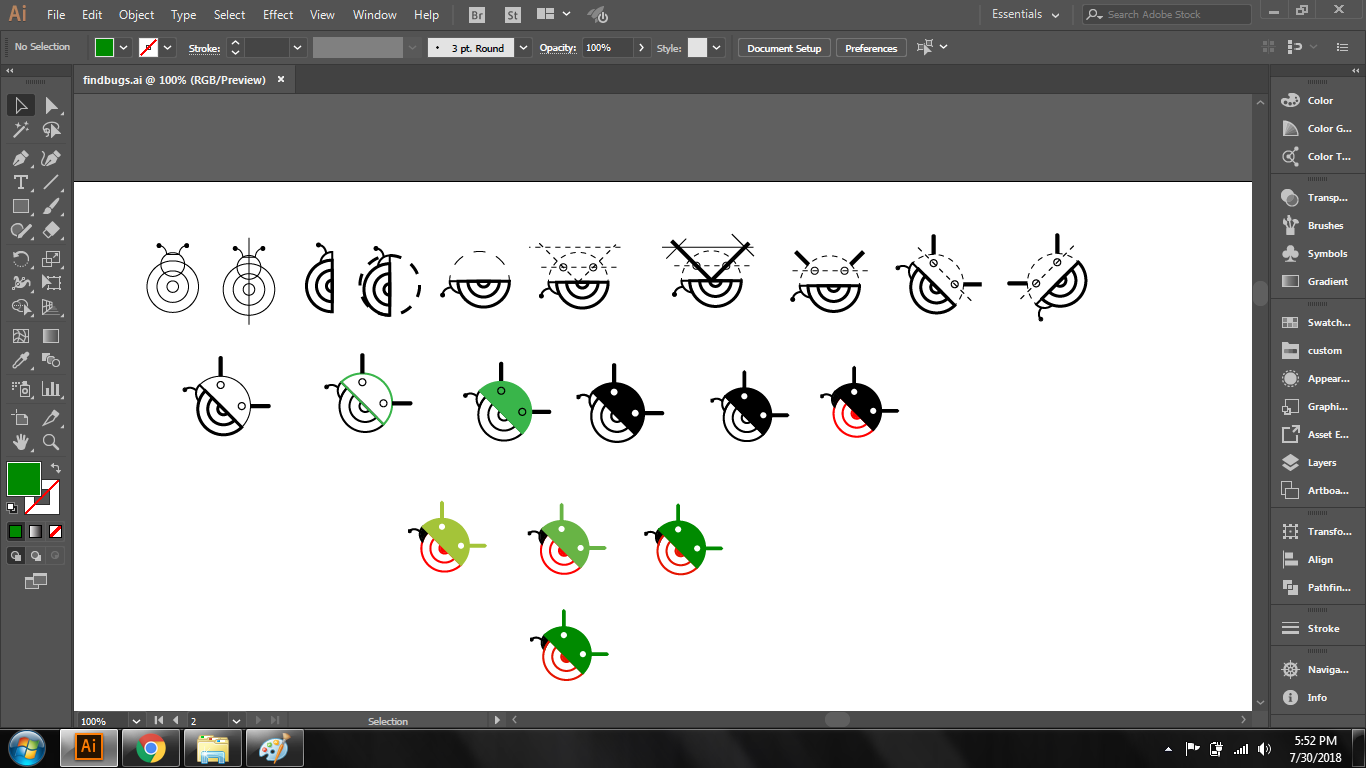Change the screen mode
1366x768 pixels.
click(36, 580)
